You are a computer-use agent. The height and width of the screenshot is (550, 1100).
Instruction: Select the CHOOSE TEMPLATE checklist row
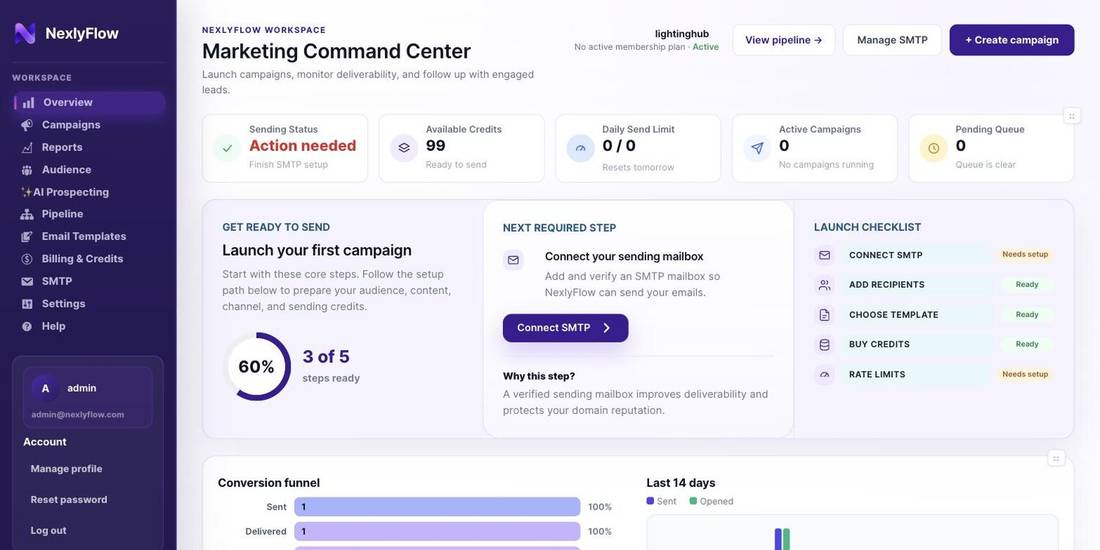(934, 315)
